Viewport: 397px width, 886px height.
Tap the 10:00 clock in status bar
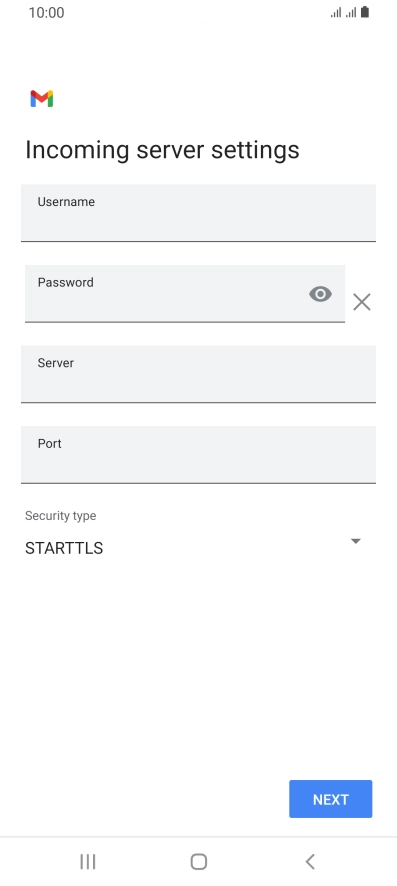click(46, 12)
